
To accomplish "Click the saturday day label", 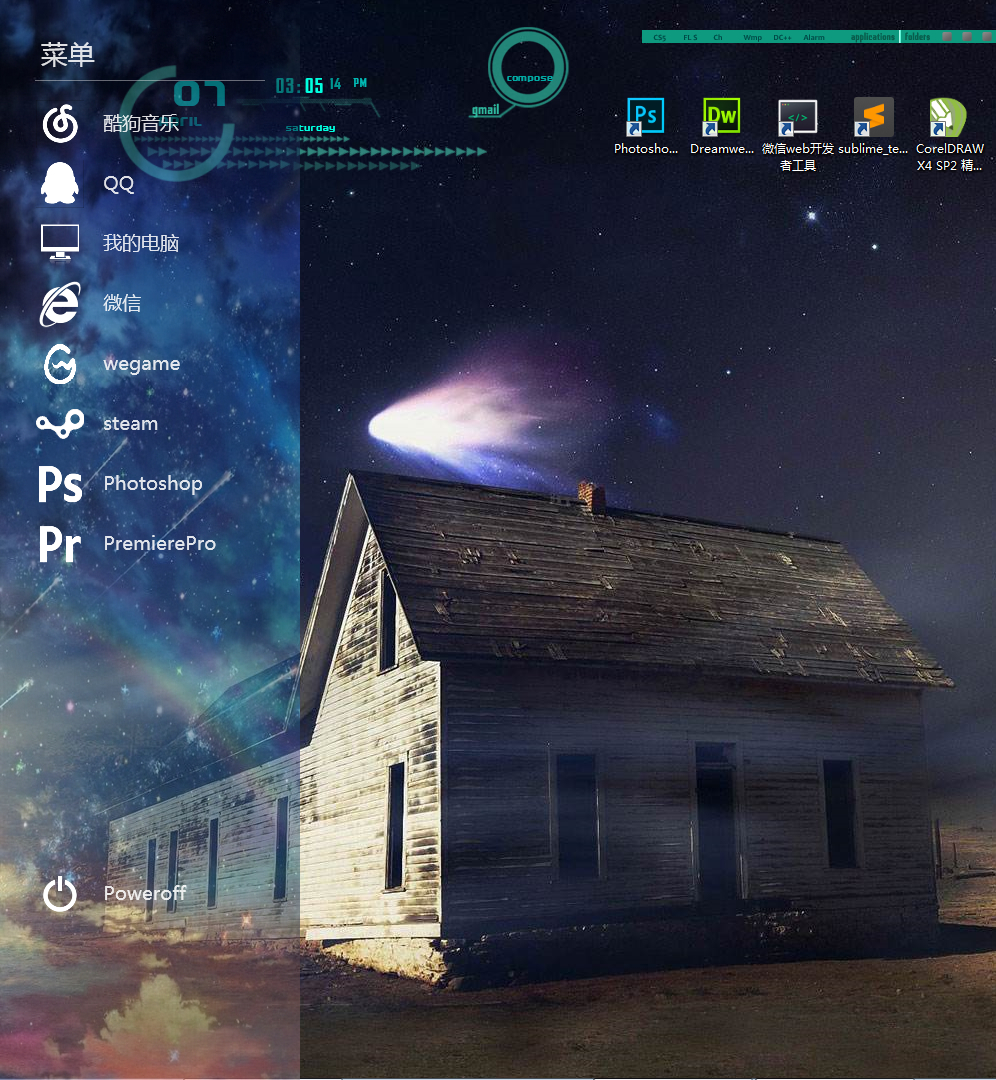I will [311, 128].
